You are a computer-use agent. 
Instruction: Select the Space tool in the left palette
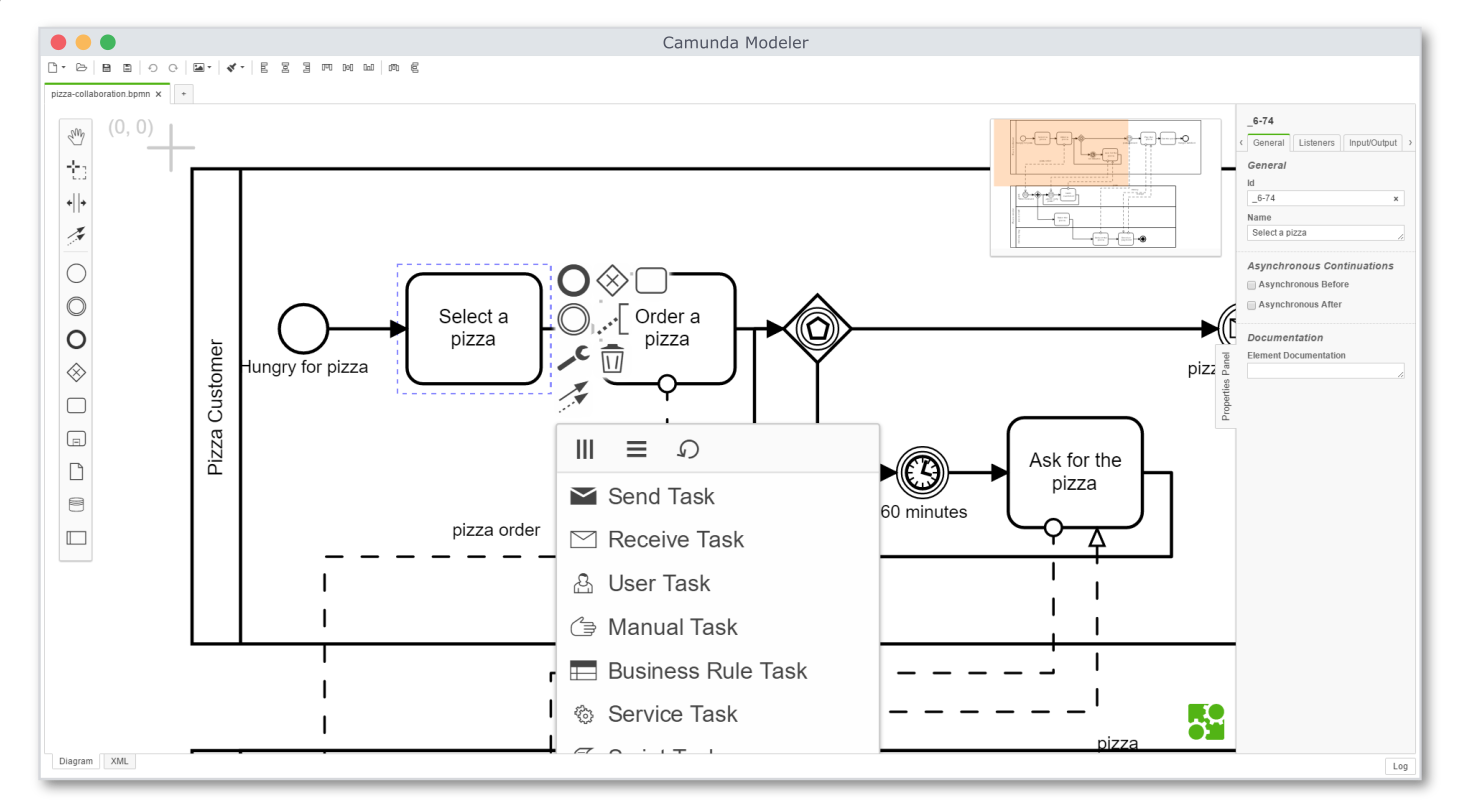tap(75, 202)
